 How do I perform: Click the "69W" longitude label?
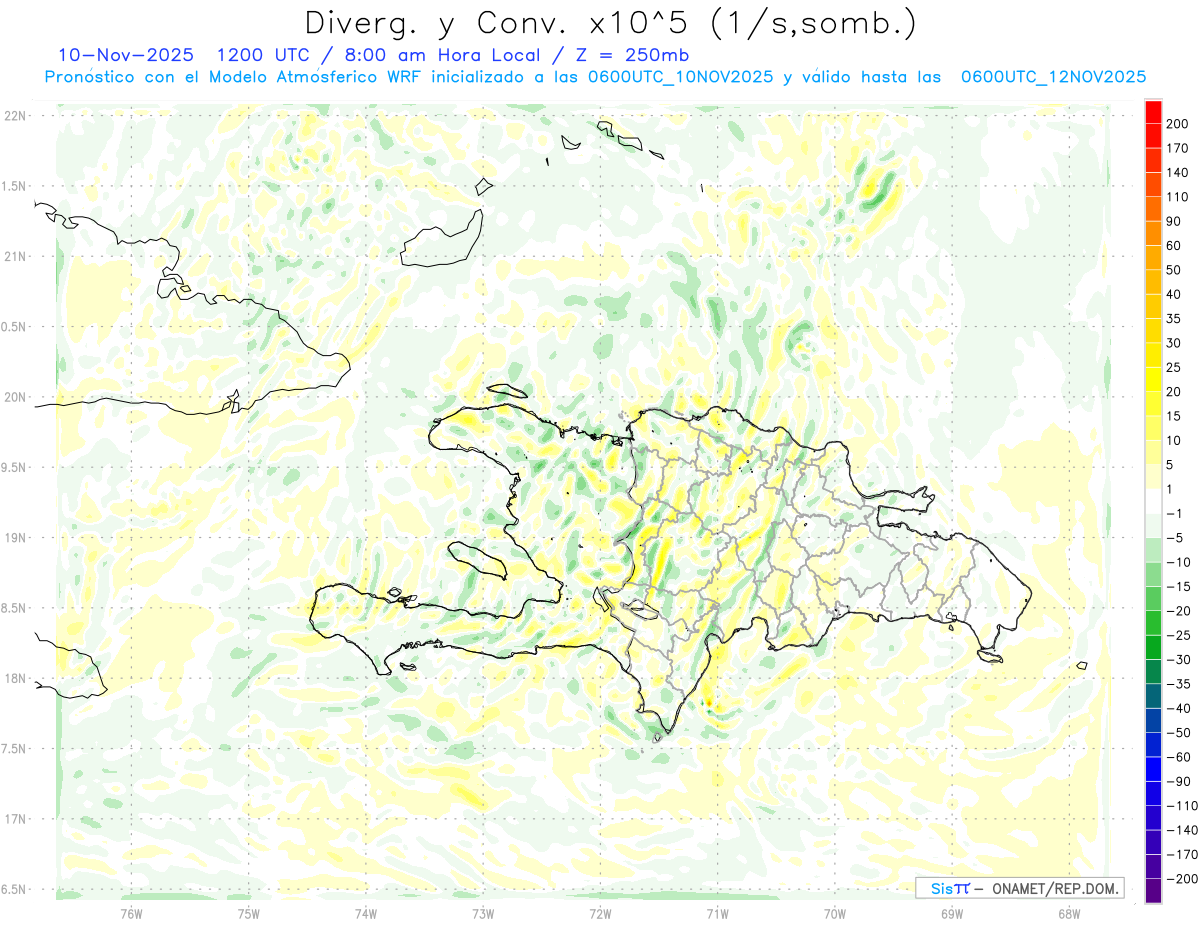[x=952, y=913]
